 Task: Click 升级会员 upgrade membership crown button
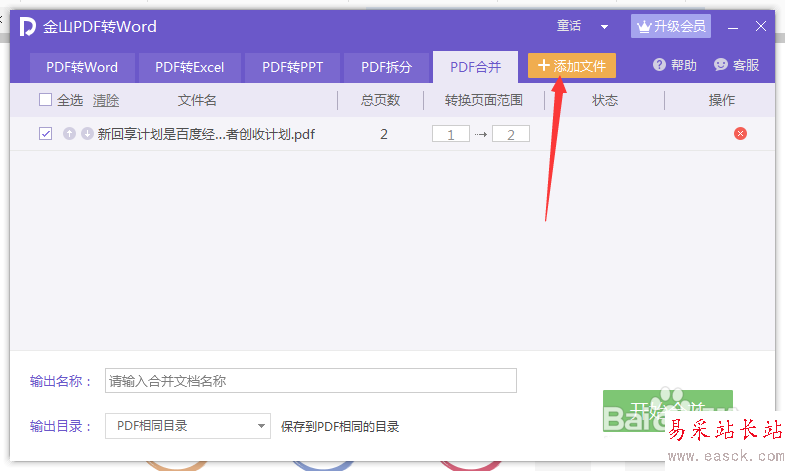[670, 26]
